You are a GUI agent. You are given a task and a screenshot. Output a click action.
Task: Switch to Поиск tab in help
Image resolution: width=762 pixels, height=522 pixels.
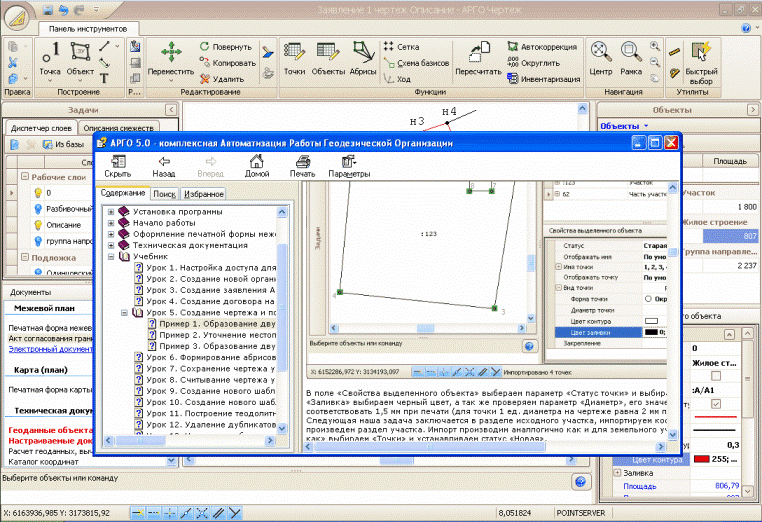click(x=164, y=193)
